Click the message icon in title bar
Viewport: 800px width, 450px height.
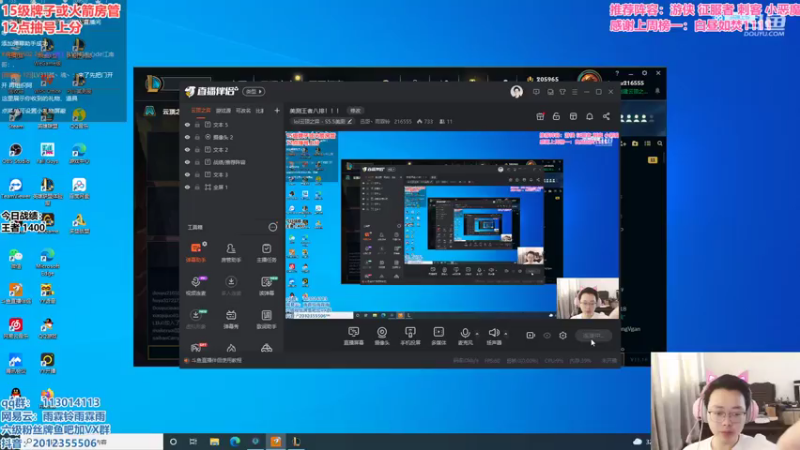pyautogui.click(x=536, y=92)
